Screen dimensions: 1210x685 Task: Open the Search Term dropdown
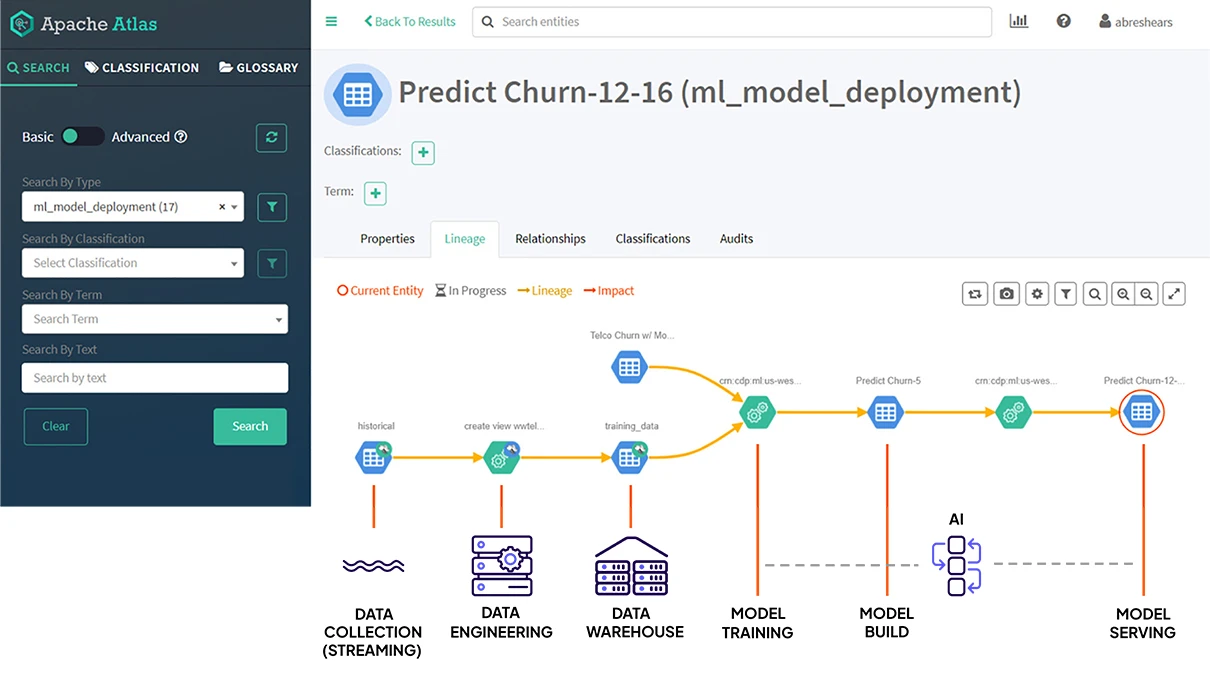(x=154, y=318)
